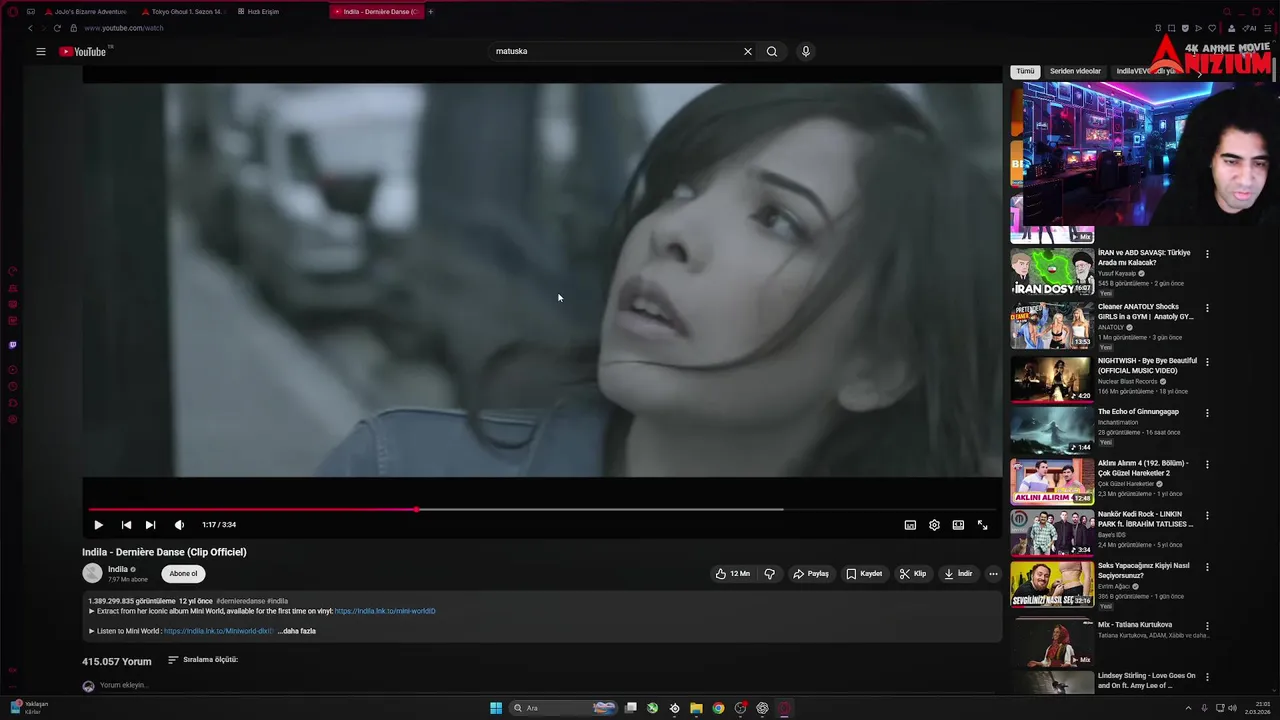Open the Indila channel avatar

click(92, 573)
